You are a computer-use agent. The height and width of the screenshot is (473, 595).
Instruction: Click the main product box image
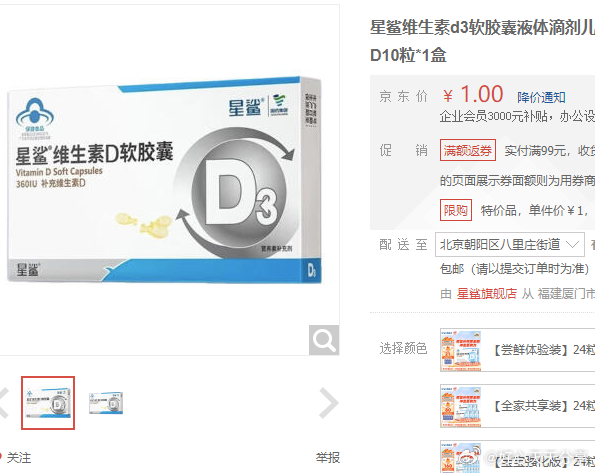(x=164, y=180)
